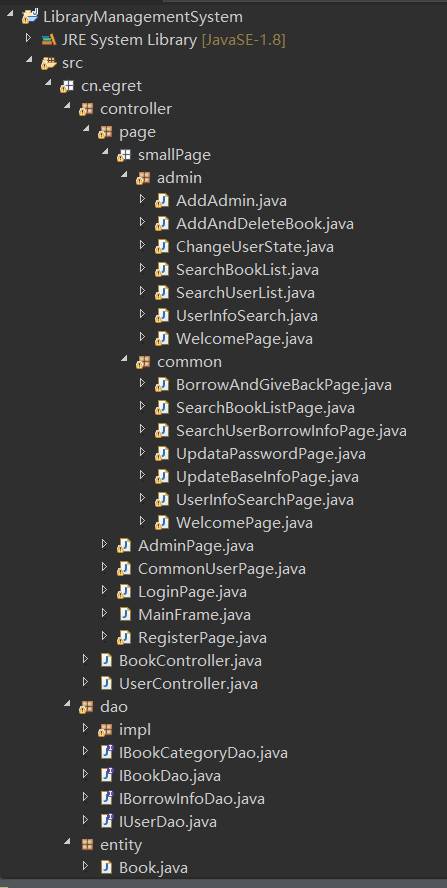Expand the UserInfoSearch.java arrow
The width and height of the screenshot is (447, 888).
(143, 314)
